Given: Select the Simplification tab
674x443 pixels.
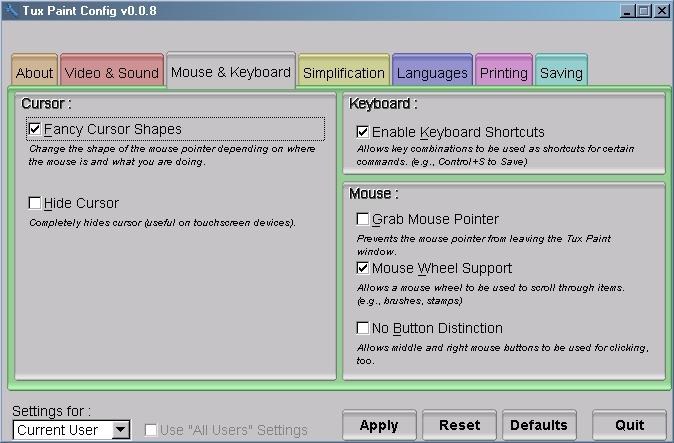Looking at the screenshot, I should [343, 73].
